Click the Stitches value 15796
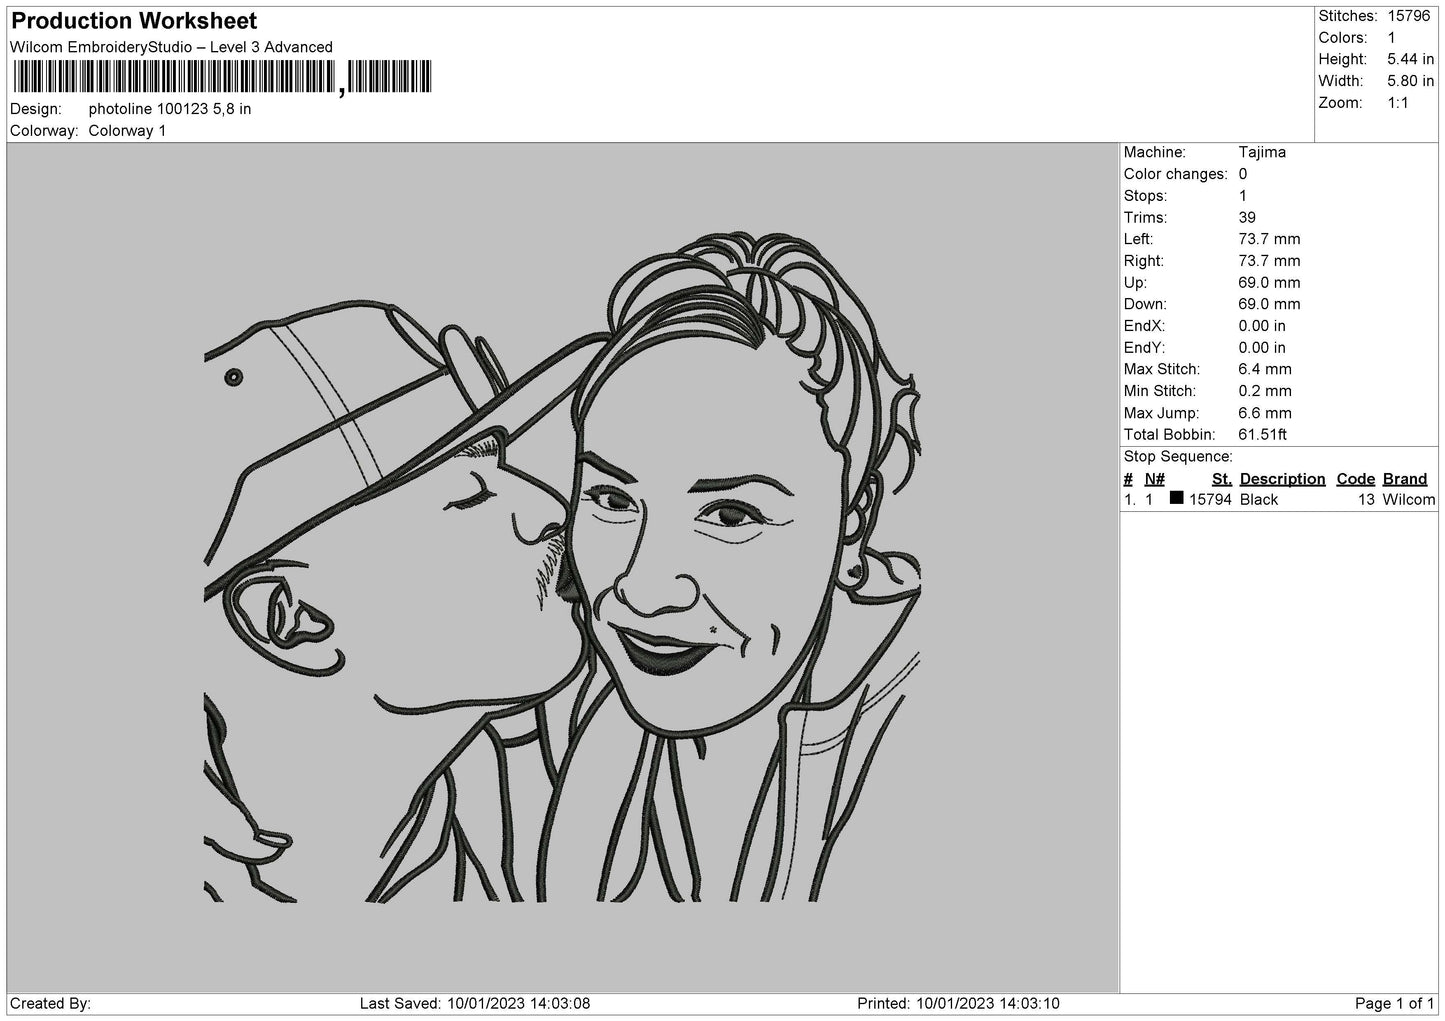Viewport: 1445px width, 1021px height. 1408,16
